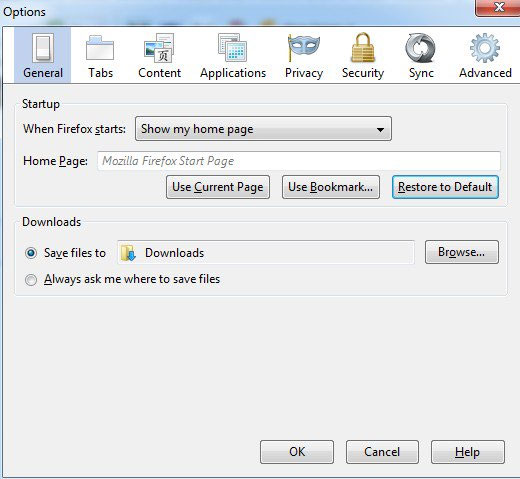Click the Use Current Page button

218,187
